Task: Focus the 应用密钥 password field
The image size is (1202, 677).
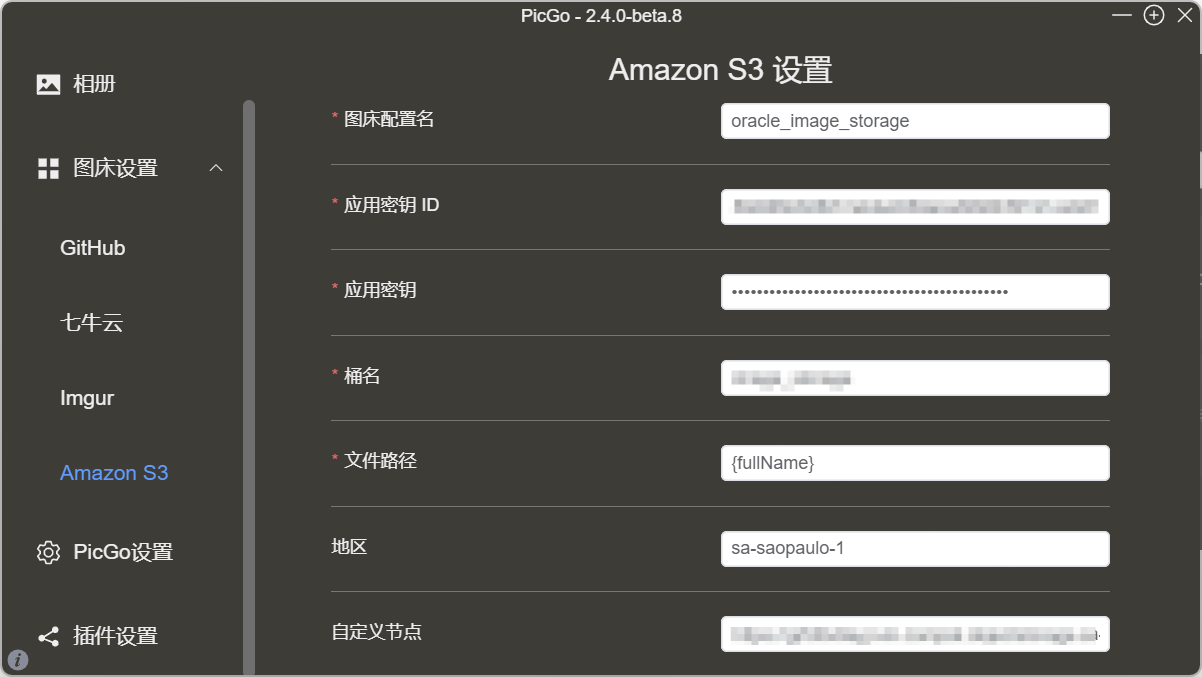Action: tap(915, 292)
